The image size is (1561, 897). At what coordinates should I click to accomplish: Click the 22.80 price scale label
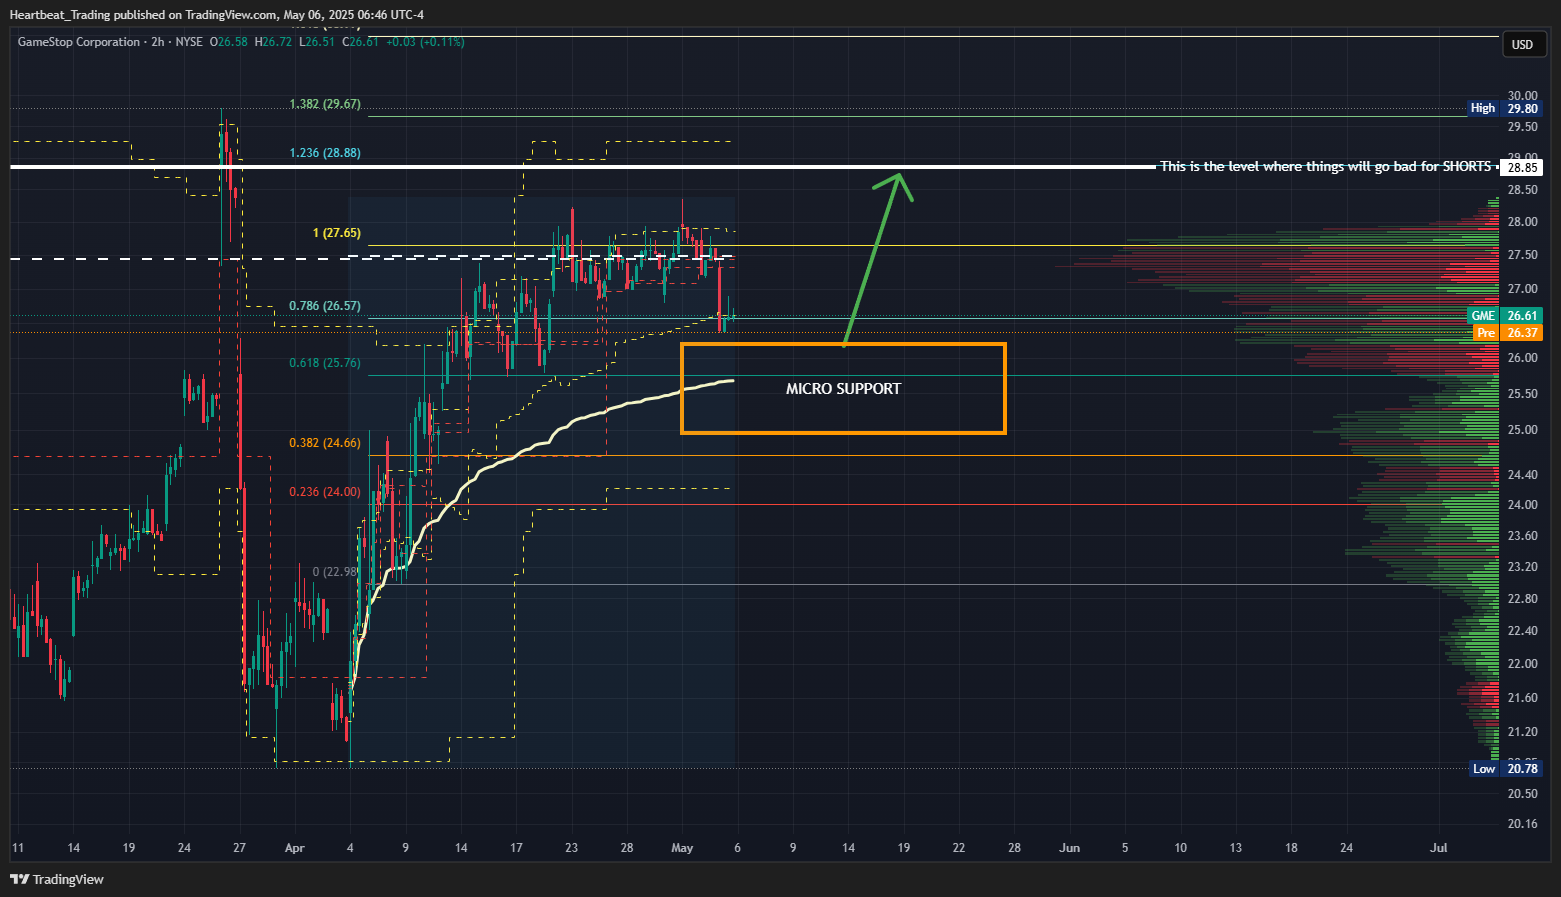coord(1522,599)
